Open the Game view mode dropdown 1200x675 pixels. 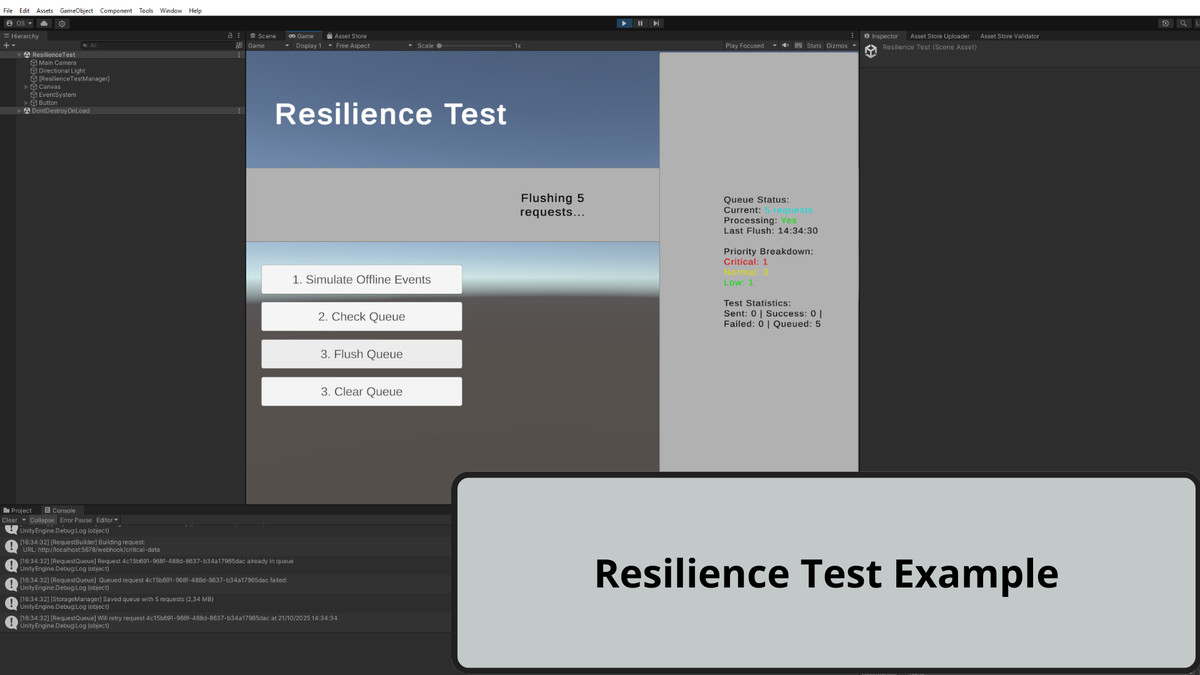point(268,46)
